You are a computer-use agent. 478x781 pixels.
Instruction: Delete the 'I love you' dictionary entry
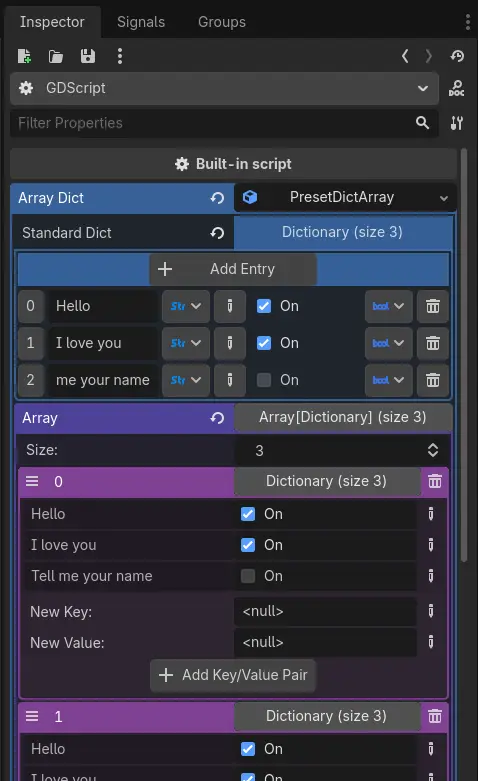[433, 343]
